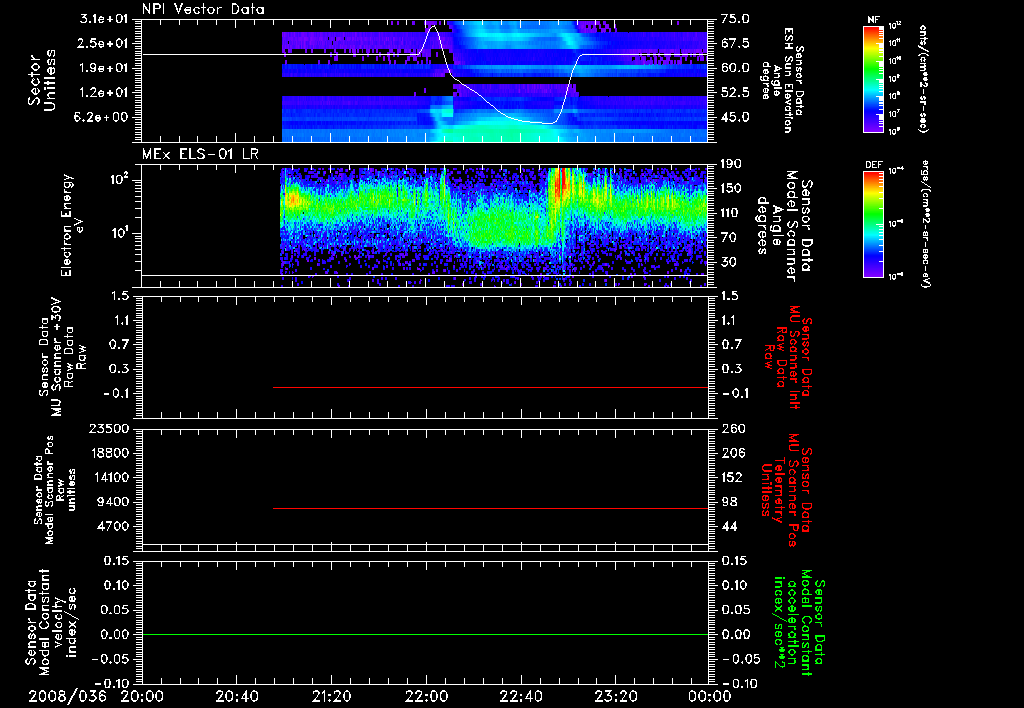Click the 98 telemetry tick label
The width and height of the screenshot is (1024, 708).
pyautogui.click(x=729, y=502)
